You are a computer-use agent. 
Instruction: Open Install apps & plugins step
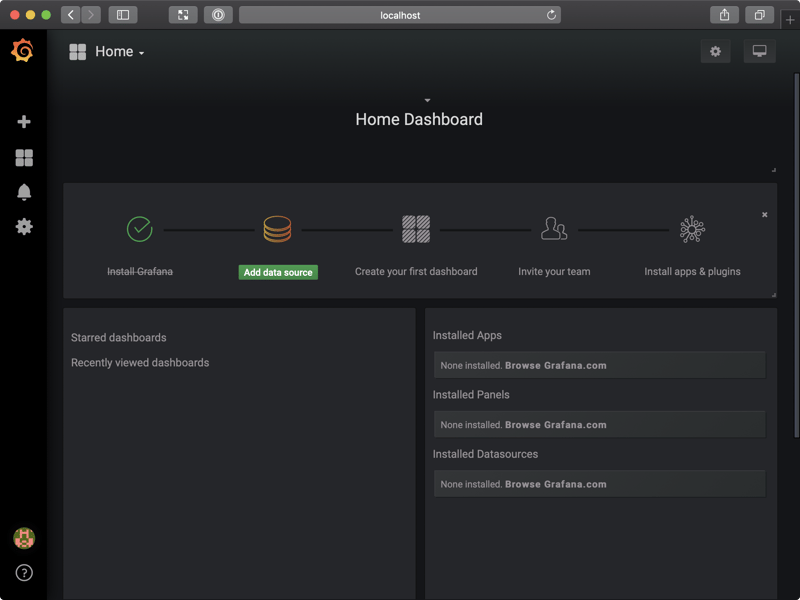click(692, 271)
